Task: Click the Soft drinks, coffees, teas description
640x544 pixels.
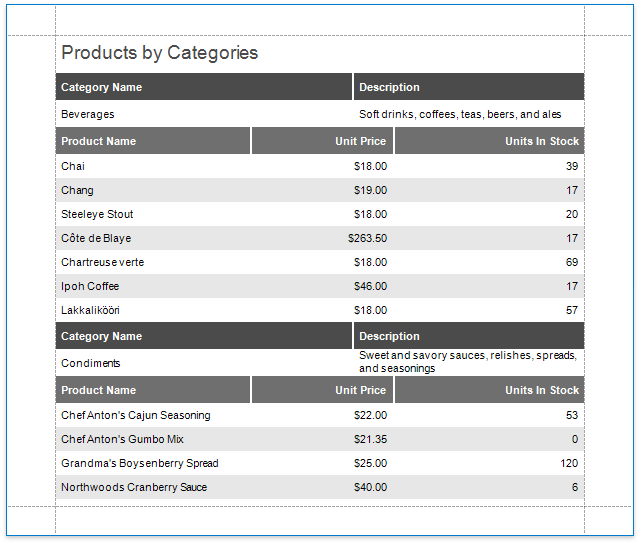Action: 460,114
